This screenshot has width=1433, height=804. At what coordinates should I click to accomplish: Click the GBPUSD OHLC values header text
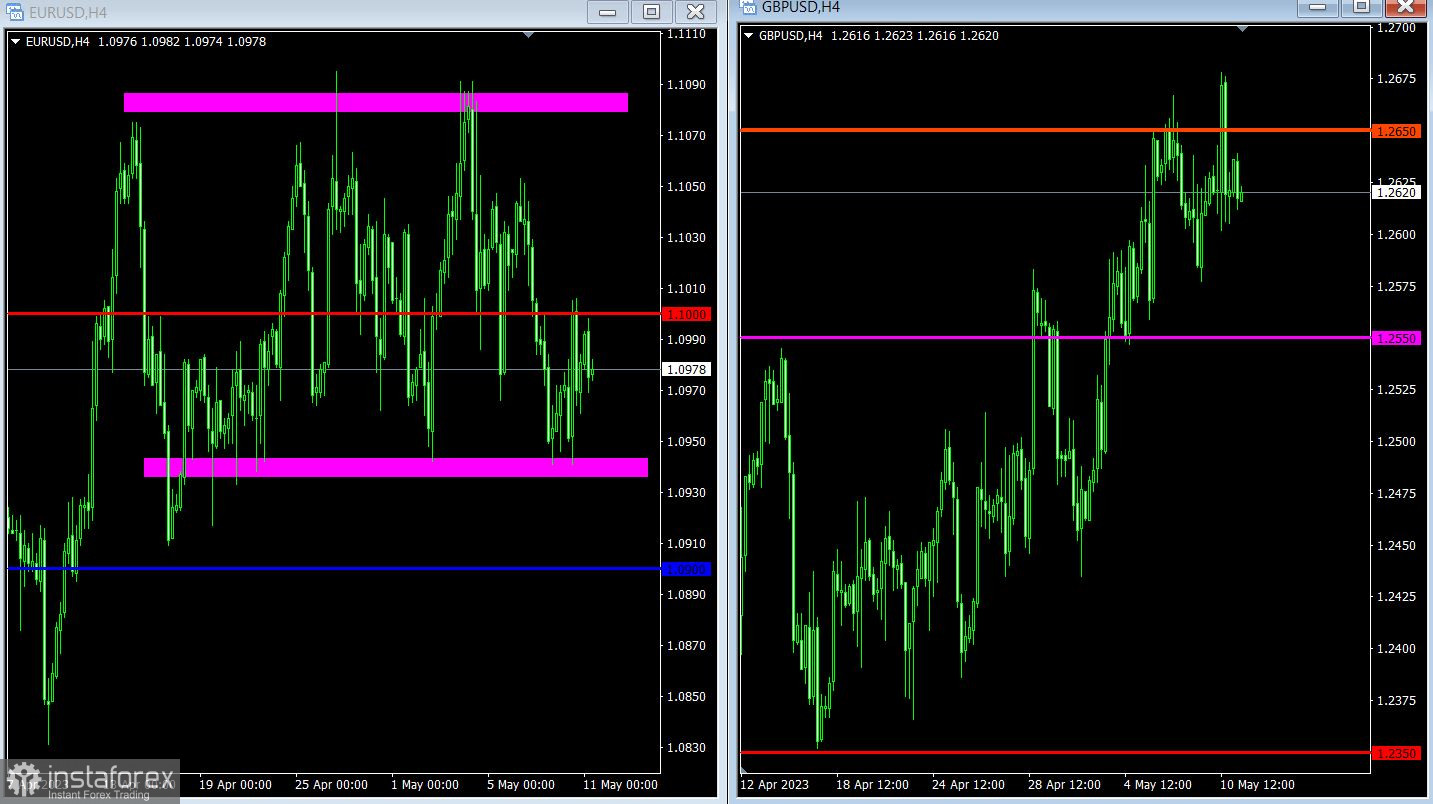pyautogui.click(x=915, y=36)
